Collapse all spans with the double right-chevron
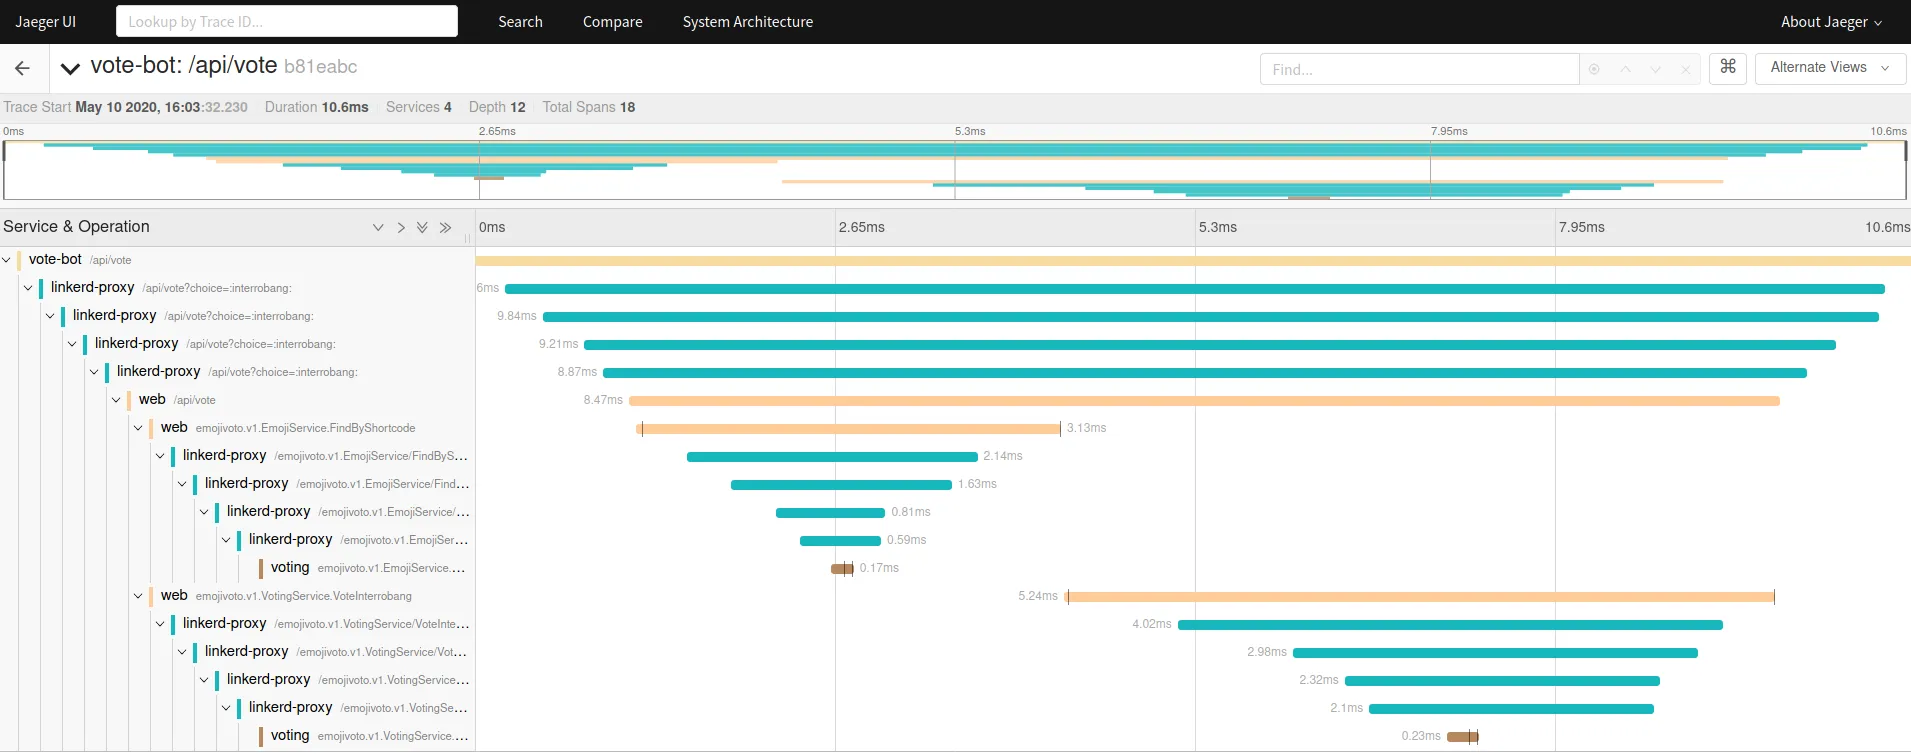 click(x=445, y=228)
